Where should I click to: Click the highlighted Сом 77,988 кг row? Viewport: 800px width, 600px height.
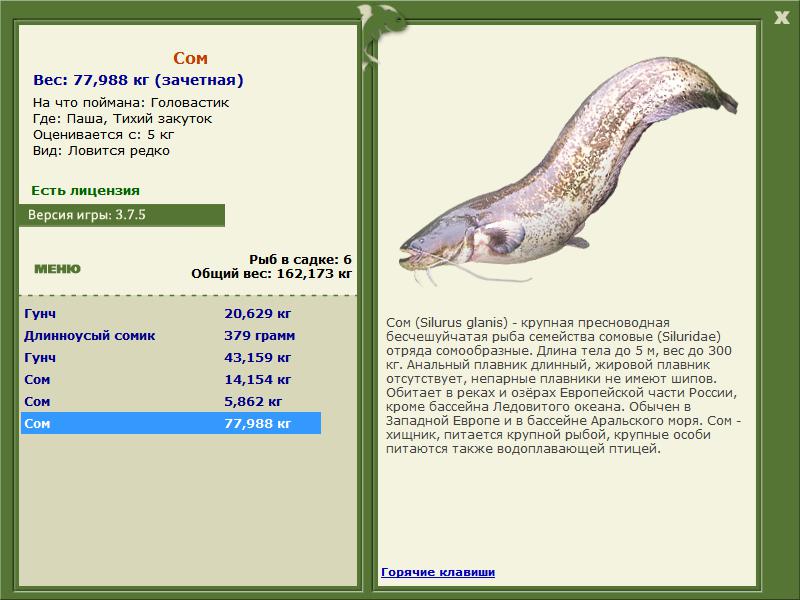click(170, 424)
